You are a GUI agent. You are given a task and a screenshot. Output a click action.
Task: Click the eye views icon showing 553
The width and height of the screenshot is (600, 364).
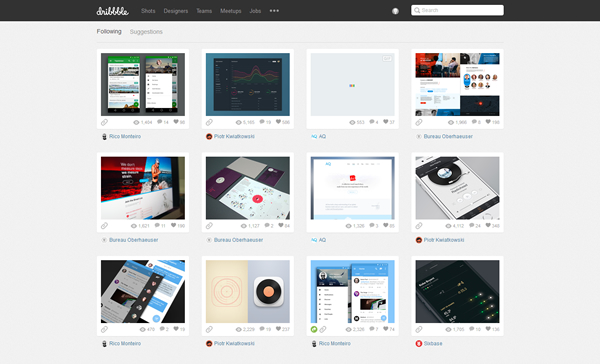pos(352,122)
